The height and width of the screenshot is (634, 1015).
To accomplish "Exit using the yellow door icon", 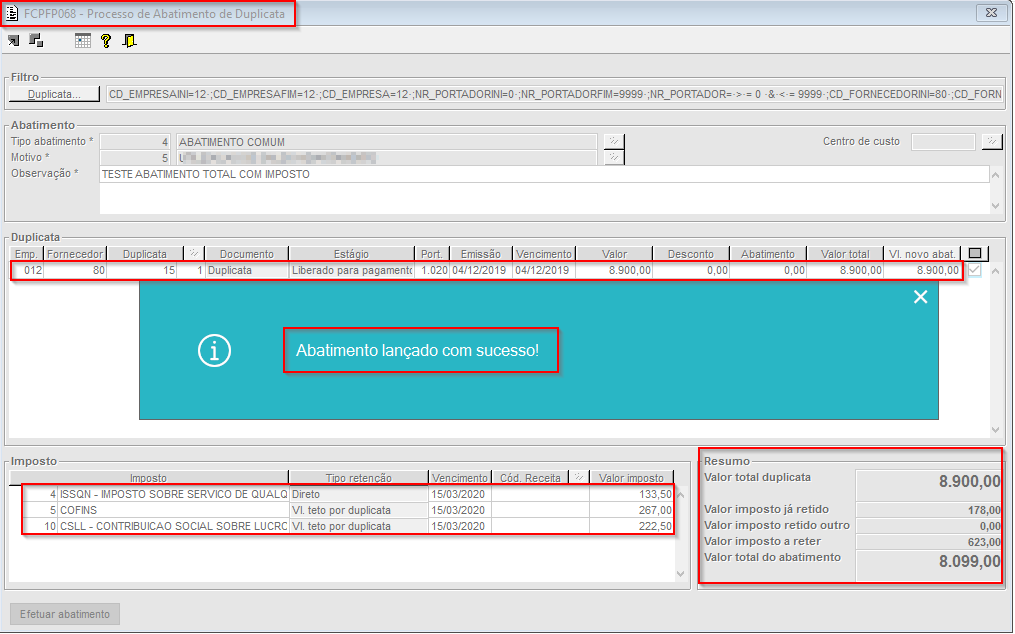I will coord(129,41).
